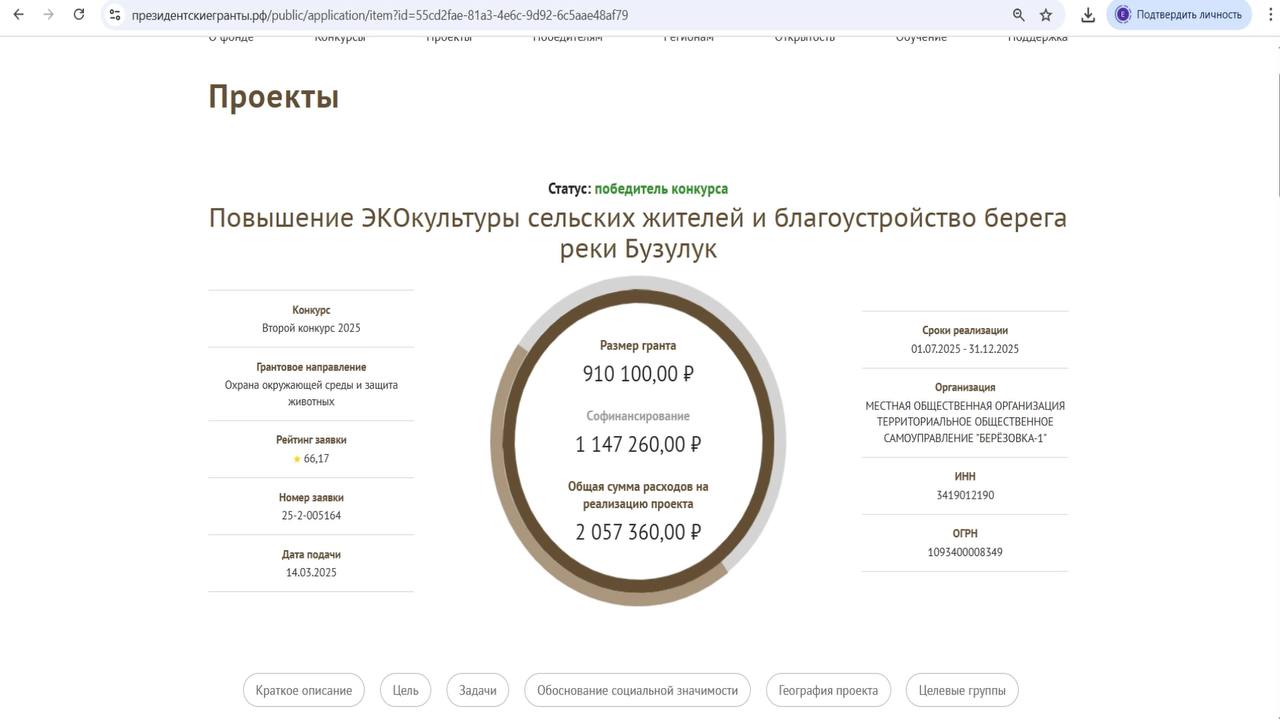
Task: Open the browser downloads icon
Action: [x=1088, y=15]
